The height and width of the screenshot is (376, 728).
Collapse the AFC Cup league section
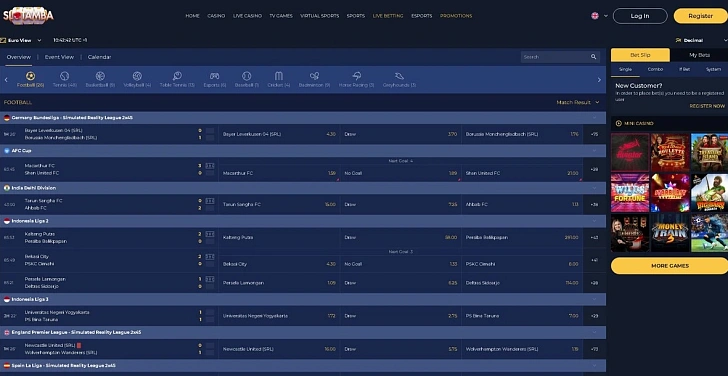(x=594, y=151)
